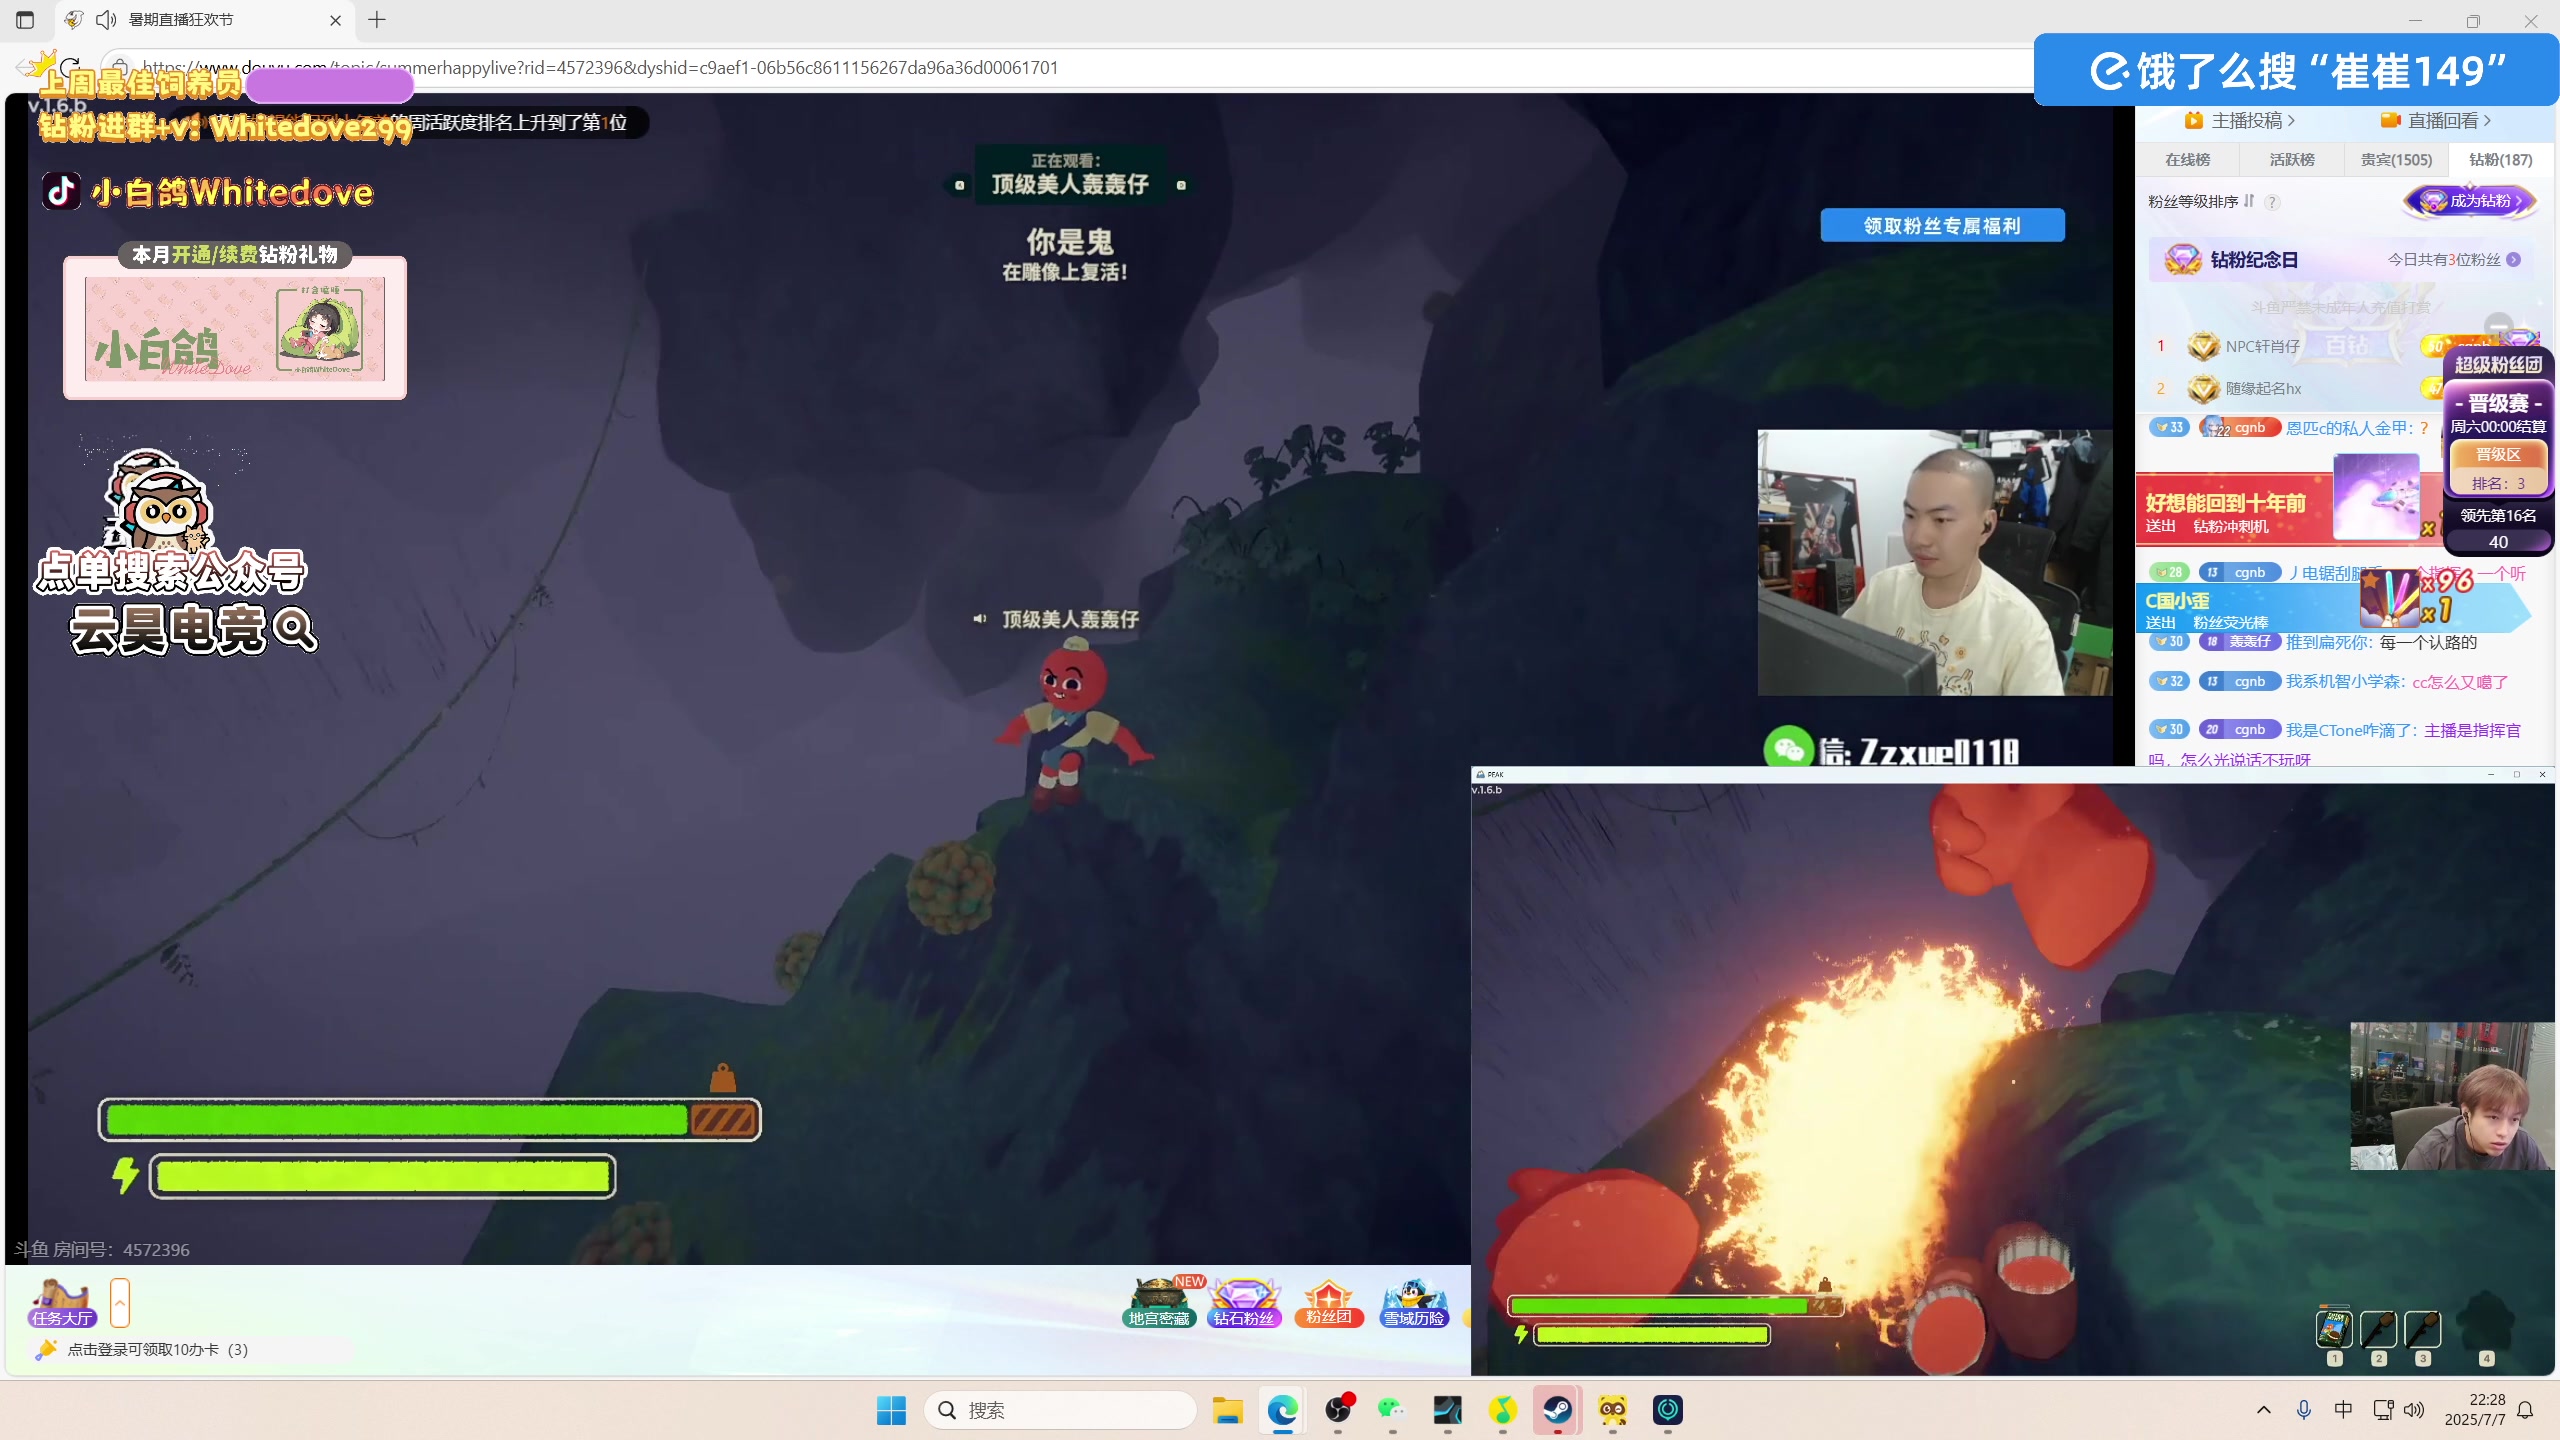Switch to the 贵宾(1505) tab
Image resolution: width=2560 pixels, height=1440 pixels.
tap(2396, 159)
